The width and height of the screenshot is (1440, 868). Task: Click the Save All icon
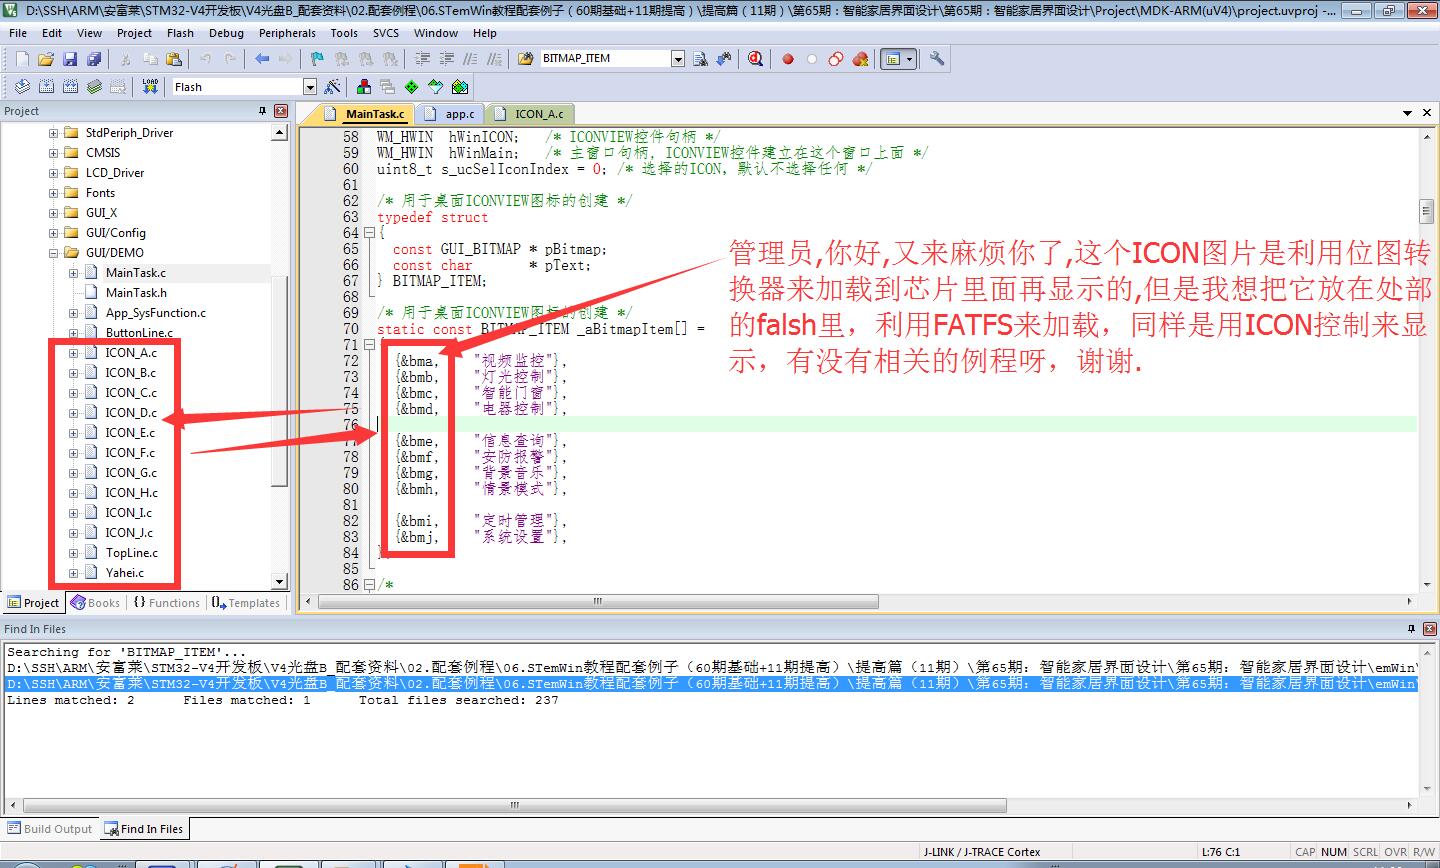coord(92,59)
